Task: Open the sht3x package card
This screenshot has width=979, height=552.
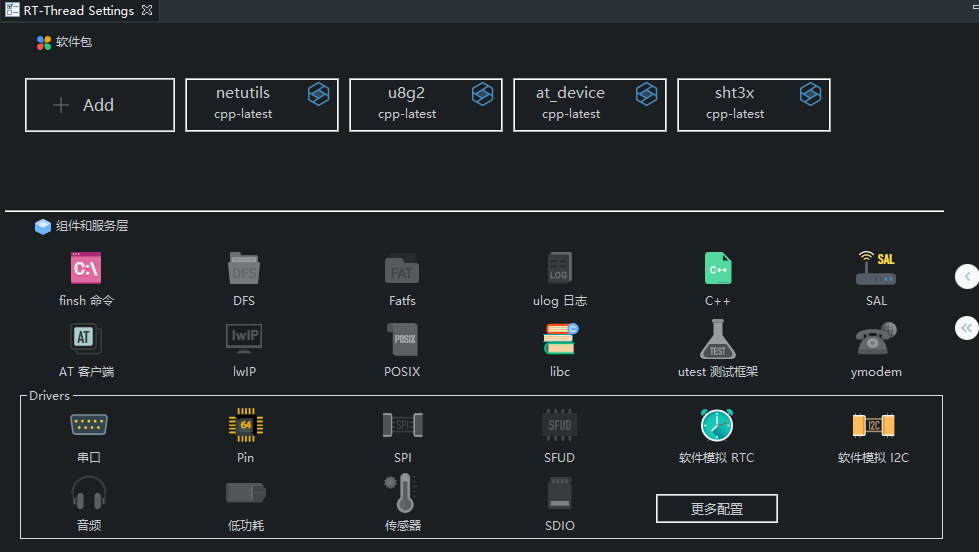Action: (754, 105)
